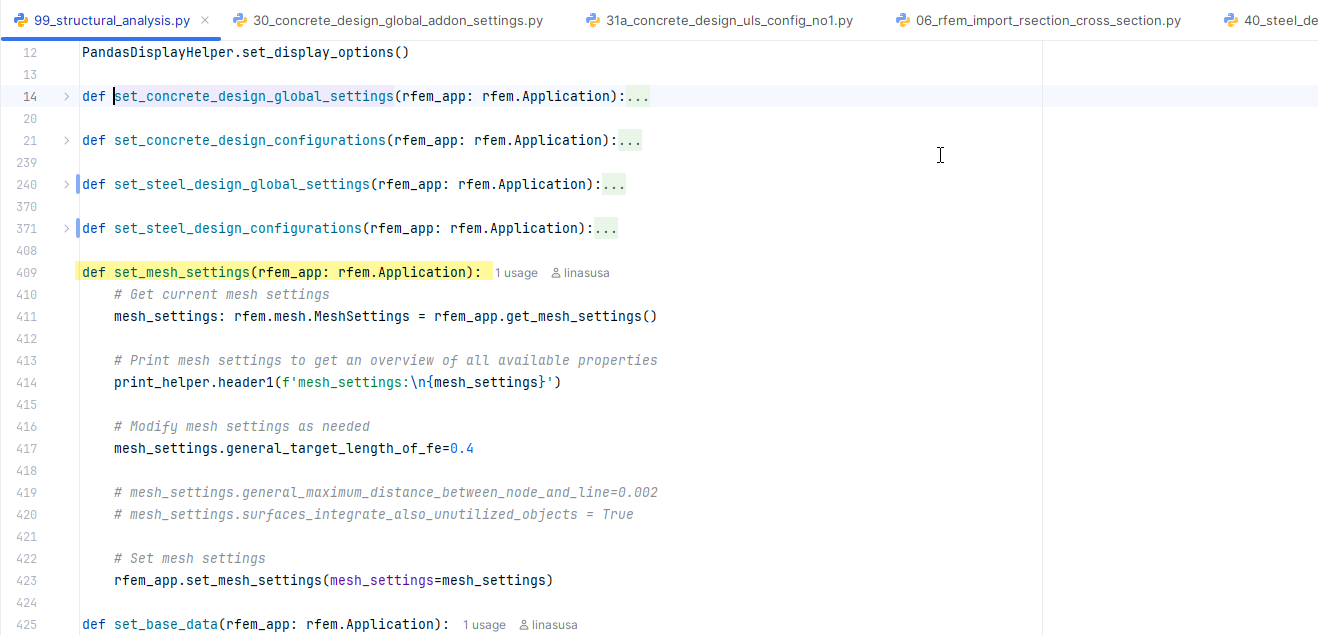This screenshot has width=1318, height=635.
Task: Open '1 usage' hint for set_mesh_settings
Action: (516, 272)
